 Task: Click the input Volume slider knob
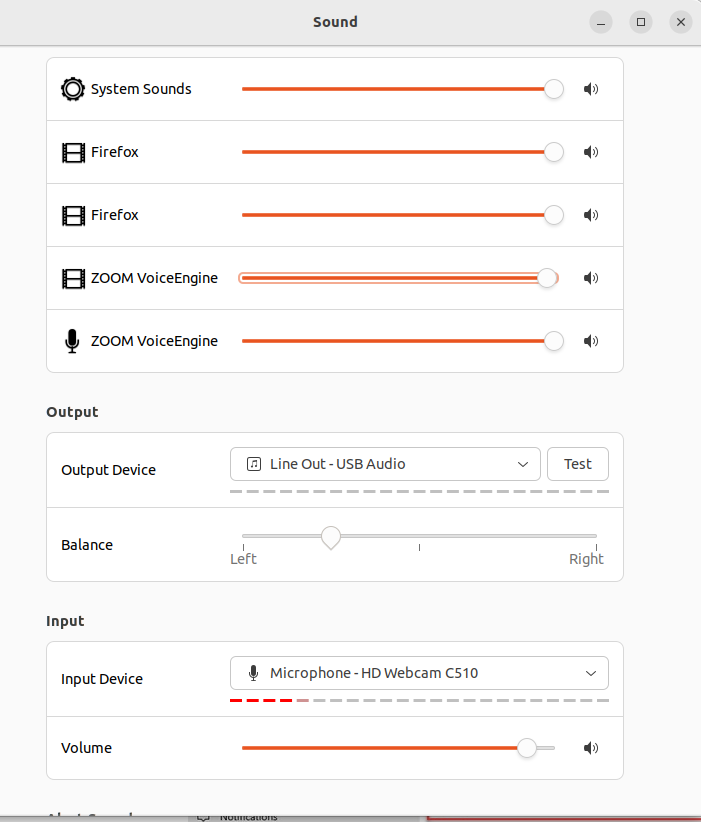tap(527, 748)
